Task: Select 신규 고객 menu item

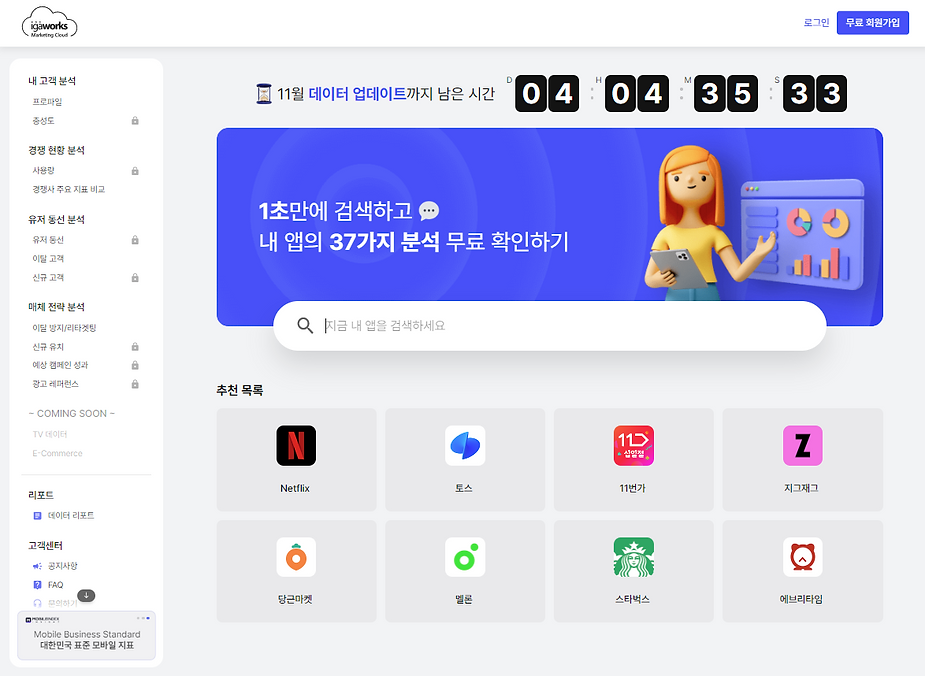Action: (x=48, y=277)
